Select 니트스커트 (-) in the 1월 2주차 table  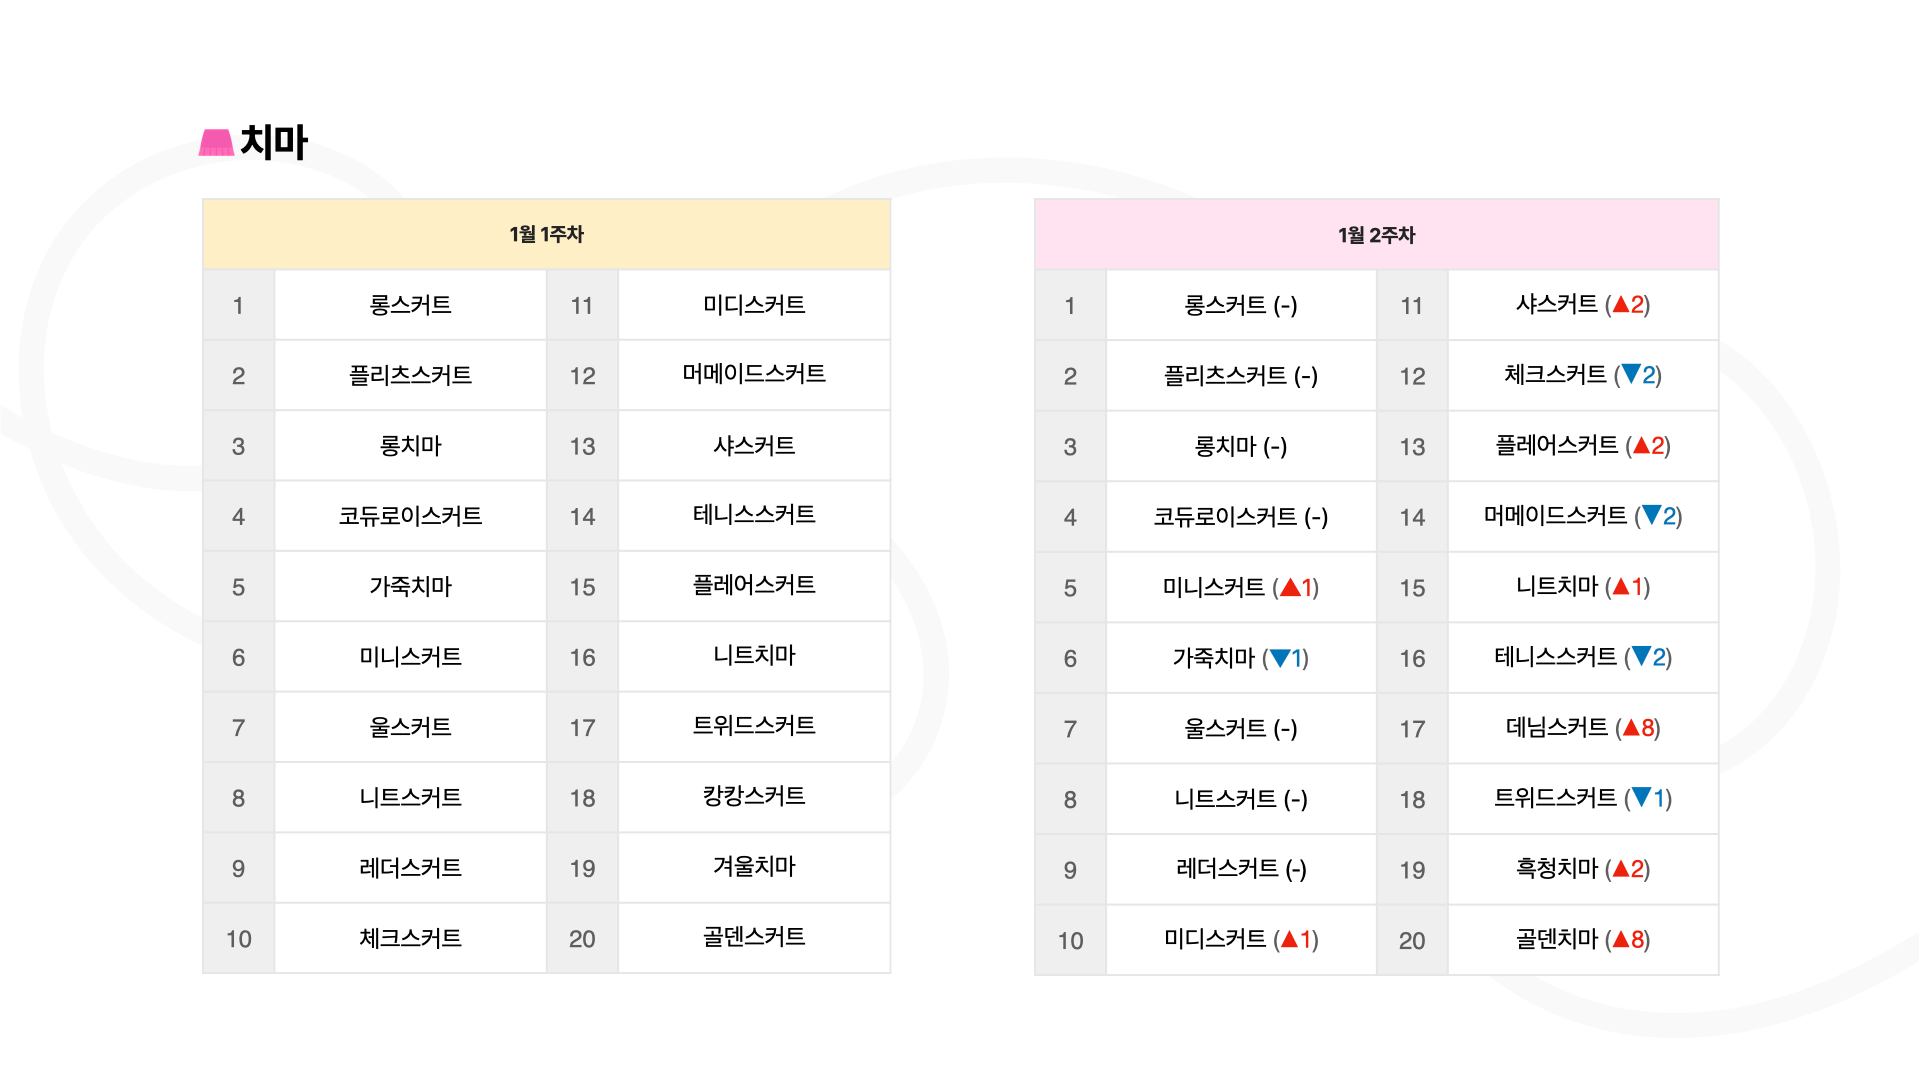[x=1241, y=799]
